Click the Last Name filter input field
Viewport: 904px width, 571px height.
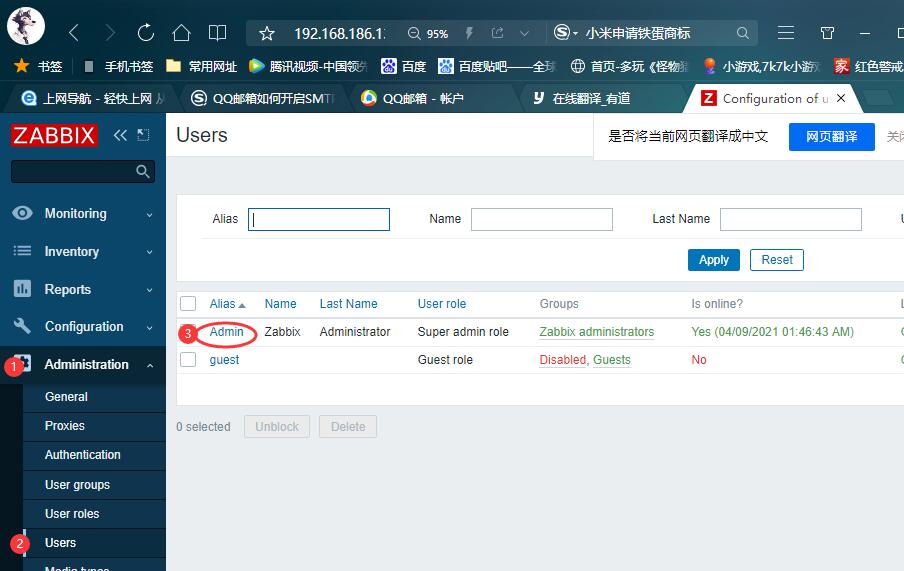pyautogui.click(x=790, y=219)
